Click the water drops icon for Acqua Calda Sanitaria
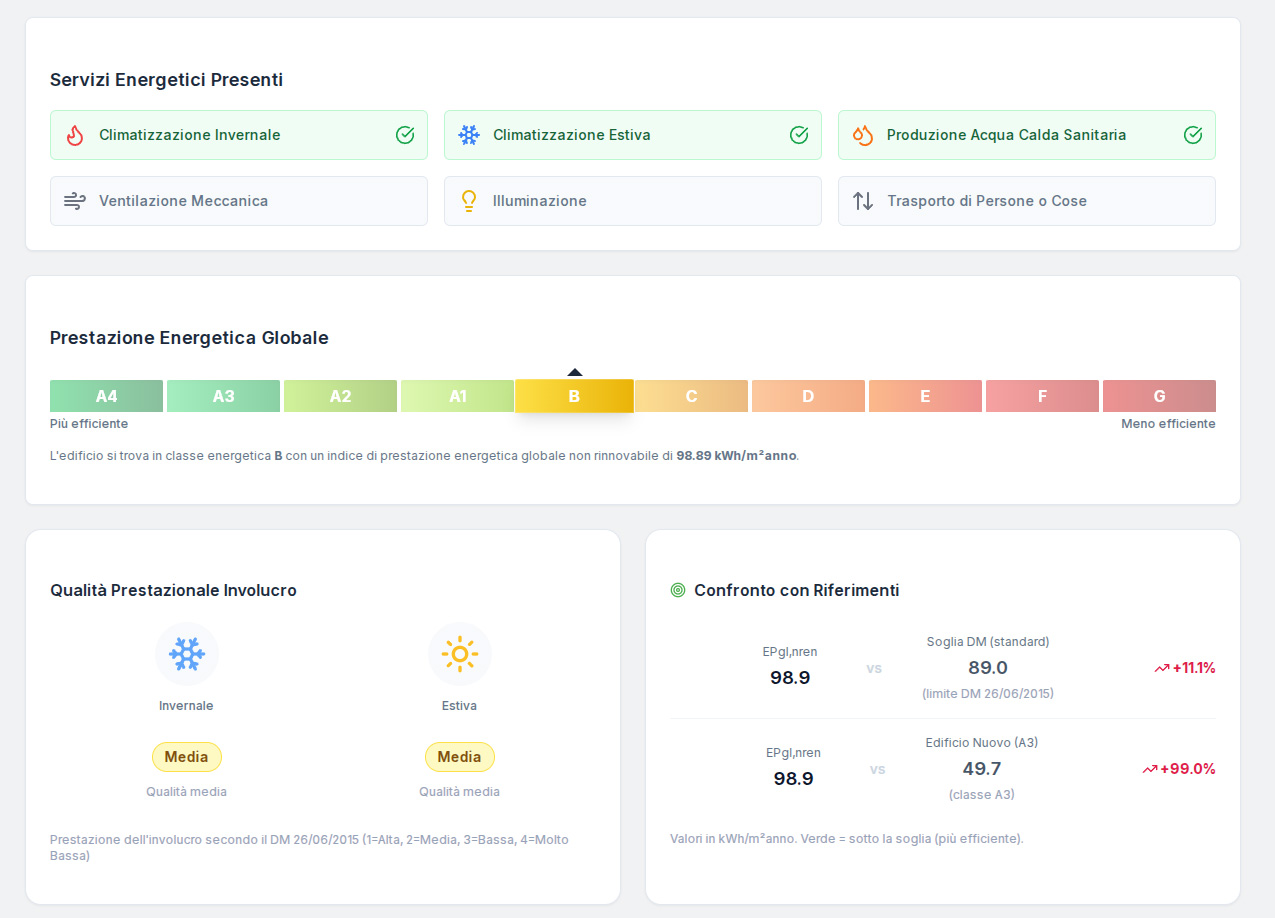 863,135
